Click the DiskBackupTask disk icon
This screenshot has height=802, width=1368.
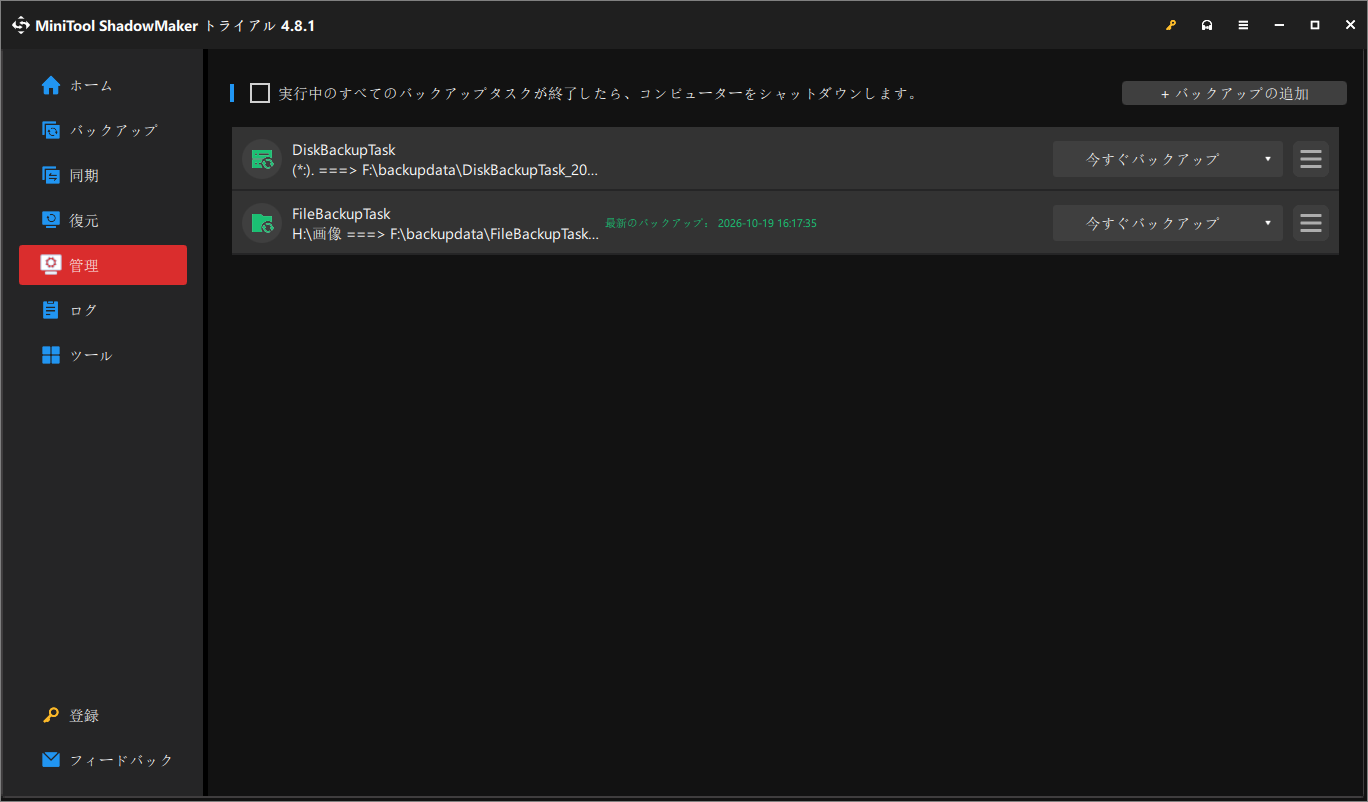point(262,159)
